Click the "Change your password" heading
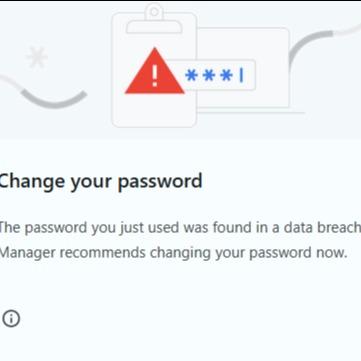361x361 pixels. tap(100, 182)
